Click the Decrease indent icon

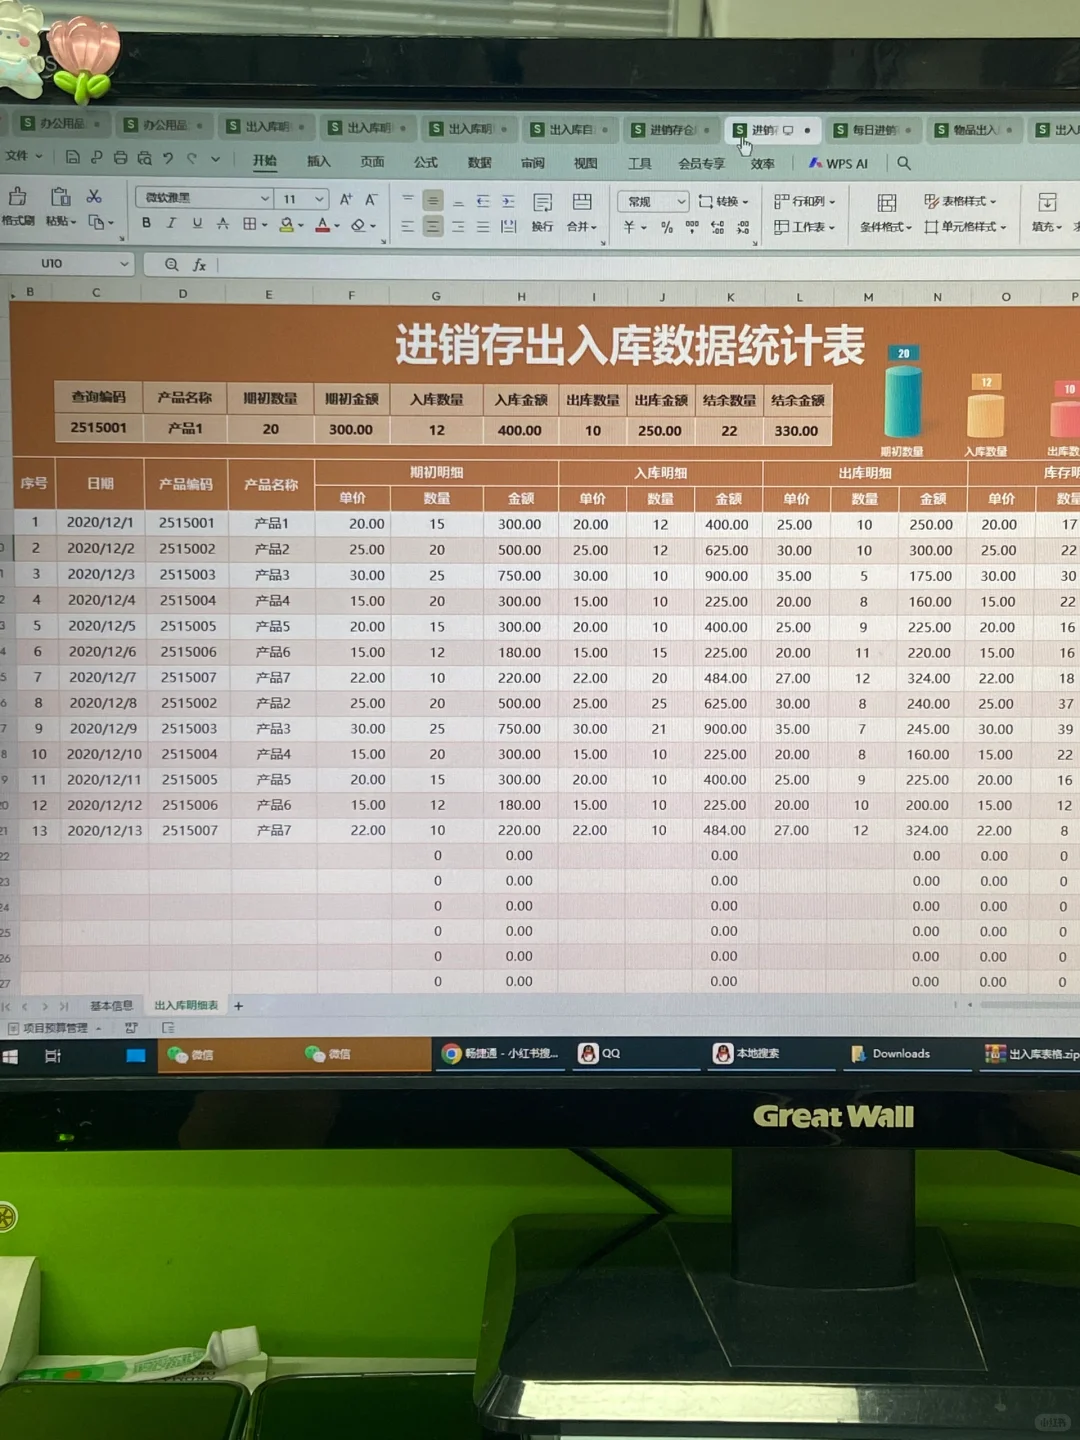pyautogui.click(x=483, y=201)
